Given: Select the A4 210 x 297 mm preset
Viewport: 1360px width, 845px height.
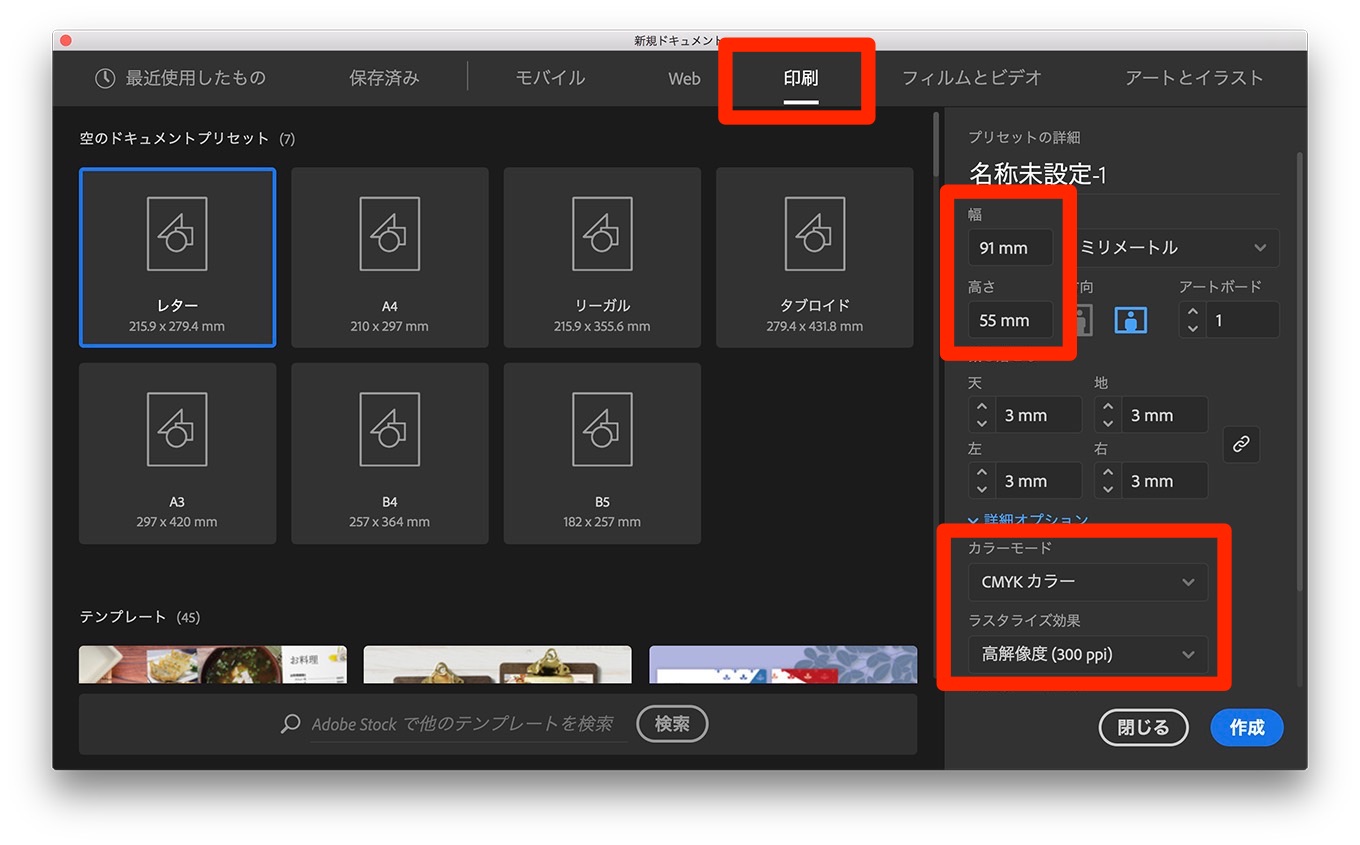Looking at the screenshot, I should pyautogui.click(x=389, y=257).
